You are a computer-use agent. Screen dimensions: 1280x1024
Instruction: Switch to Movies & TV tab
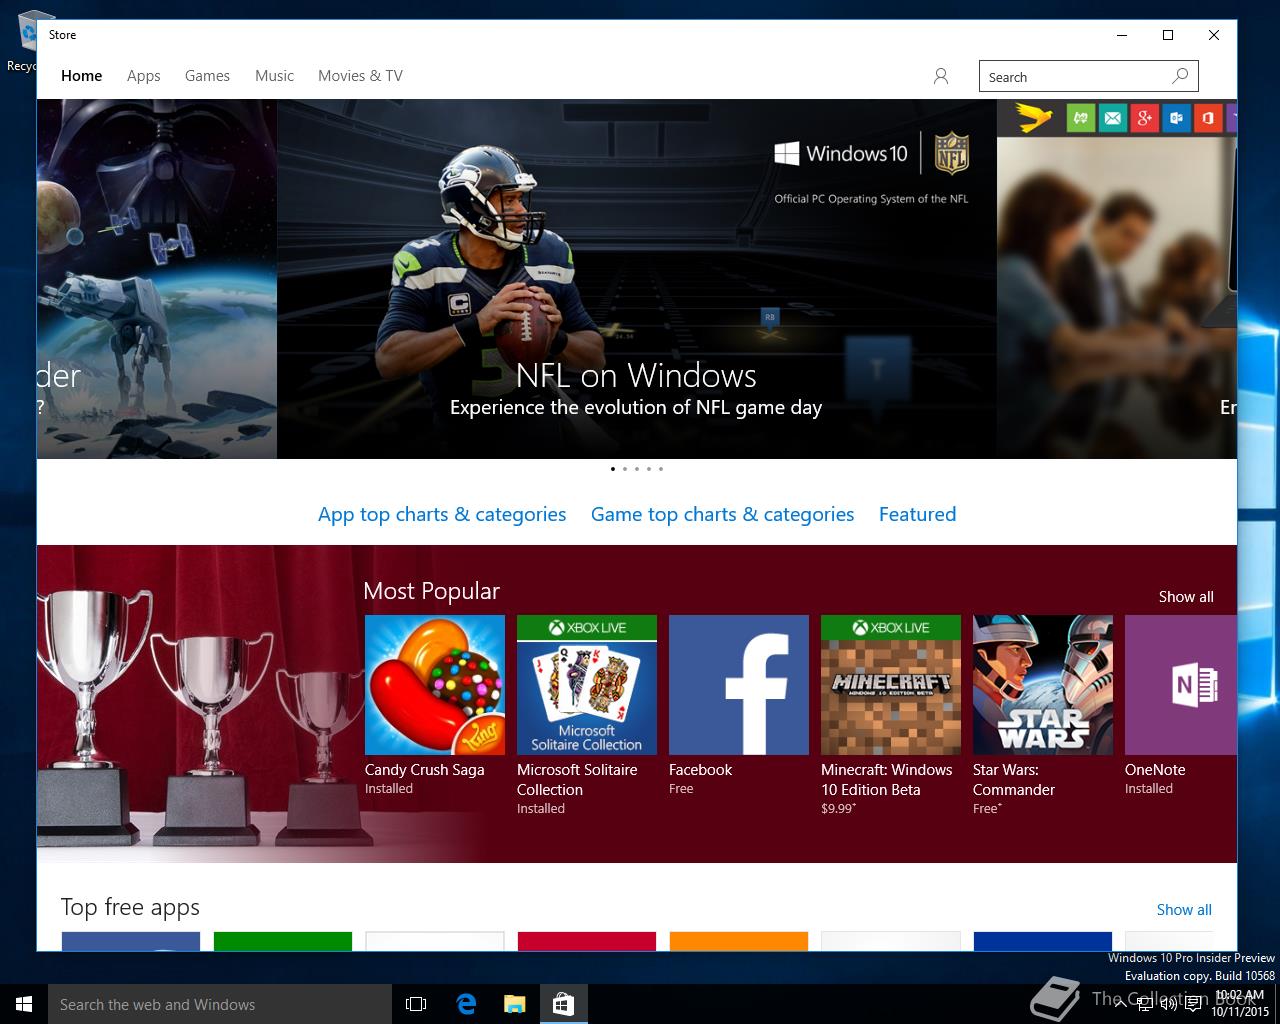360,76
